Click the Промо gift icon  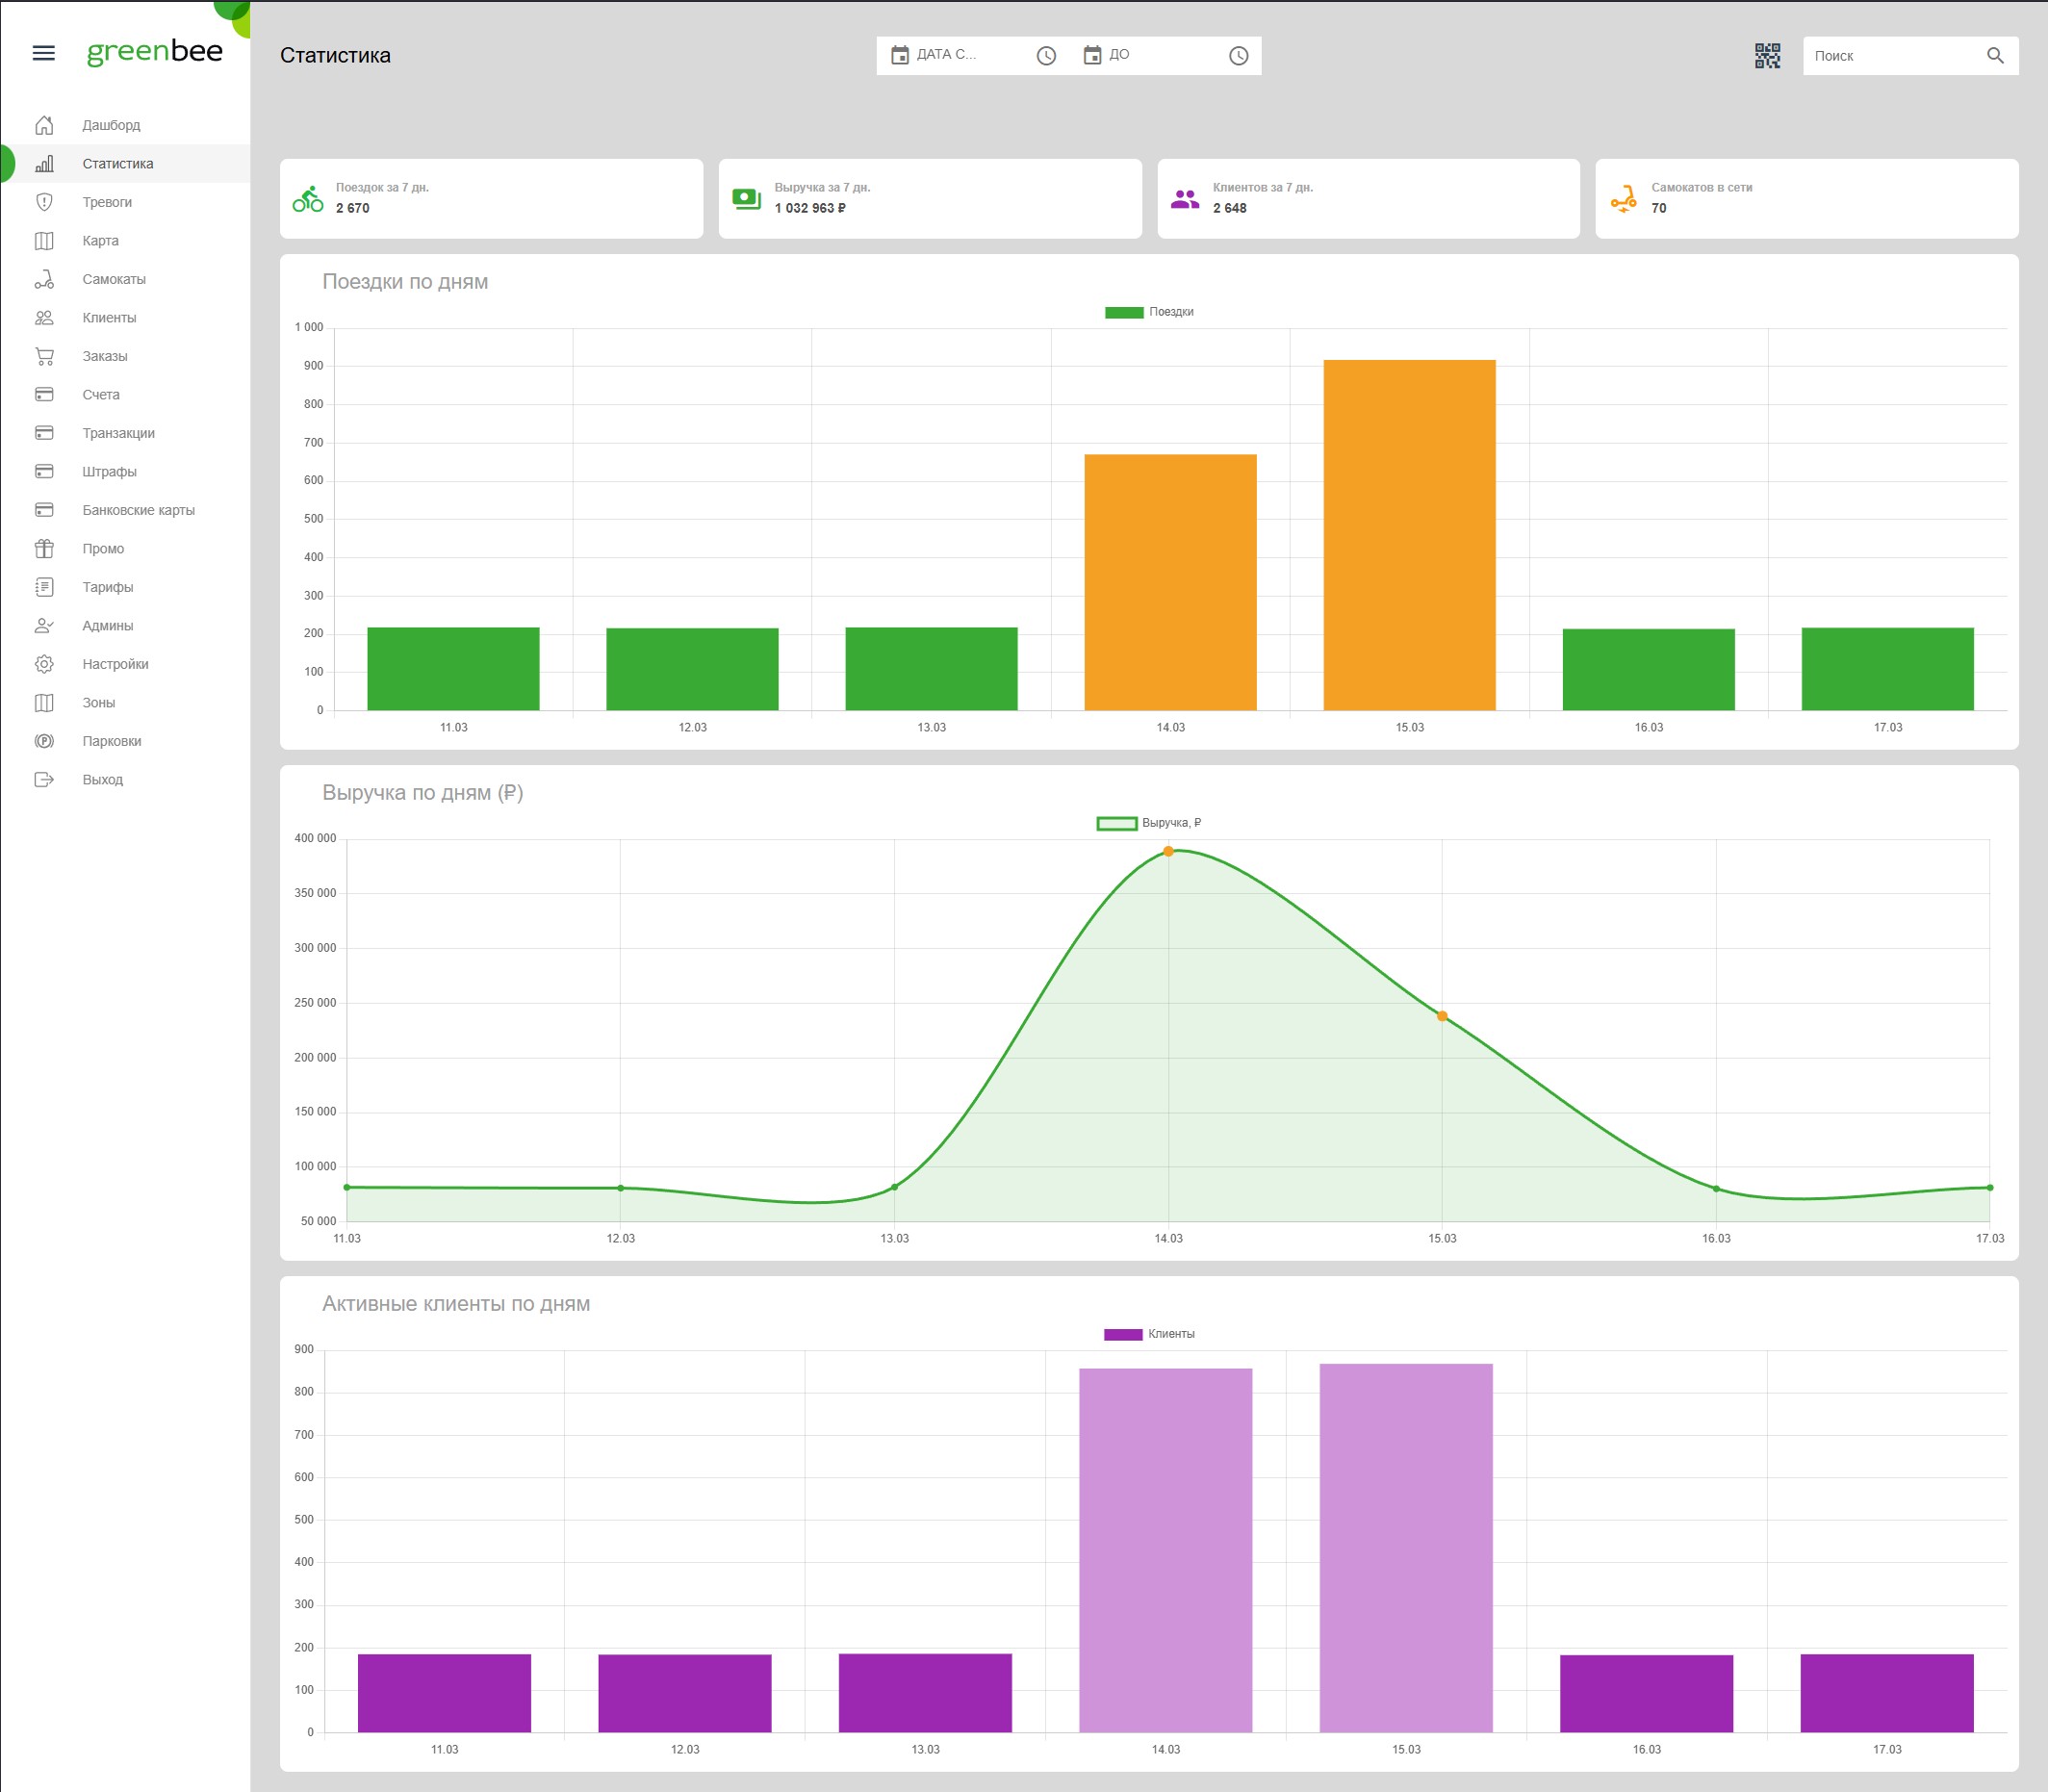tap(44, 548)
